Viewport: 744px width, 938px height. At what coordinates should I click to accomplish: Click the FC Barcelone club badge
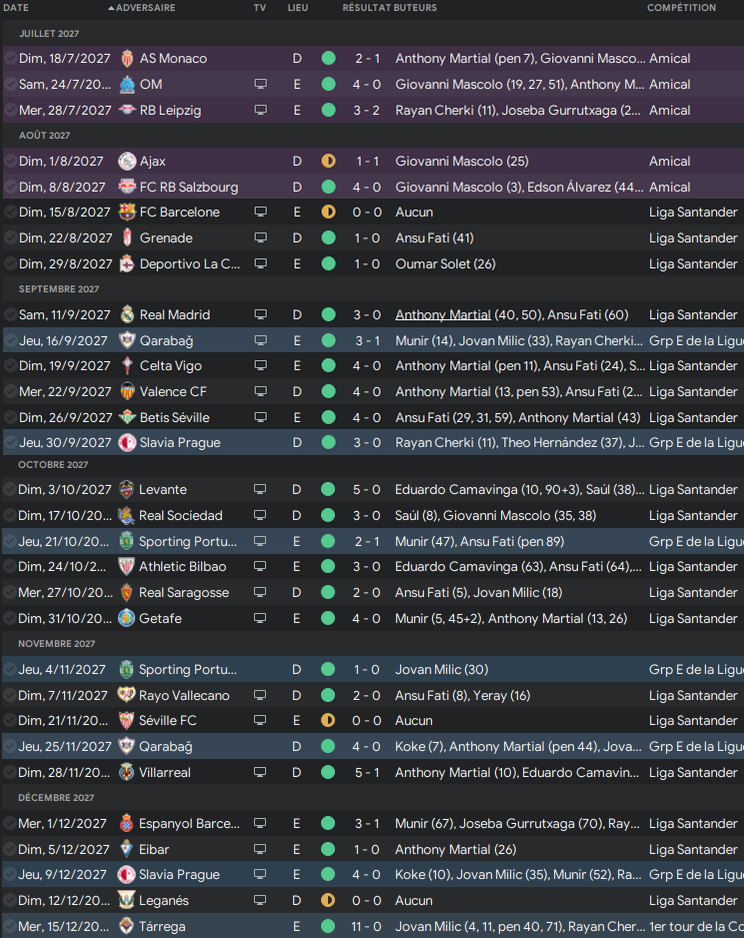(x=126, y=212)
